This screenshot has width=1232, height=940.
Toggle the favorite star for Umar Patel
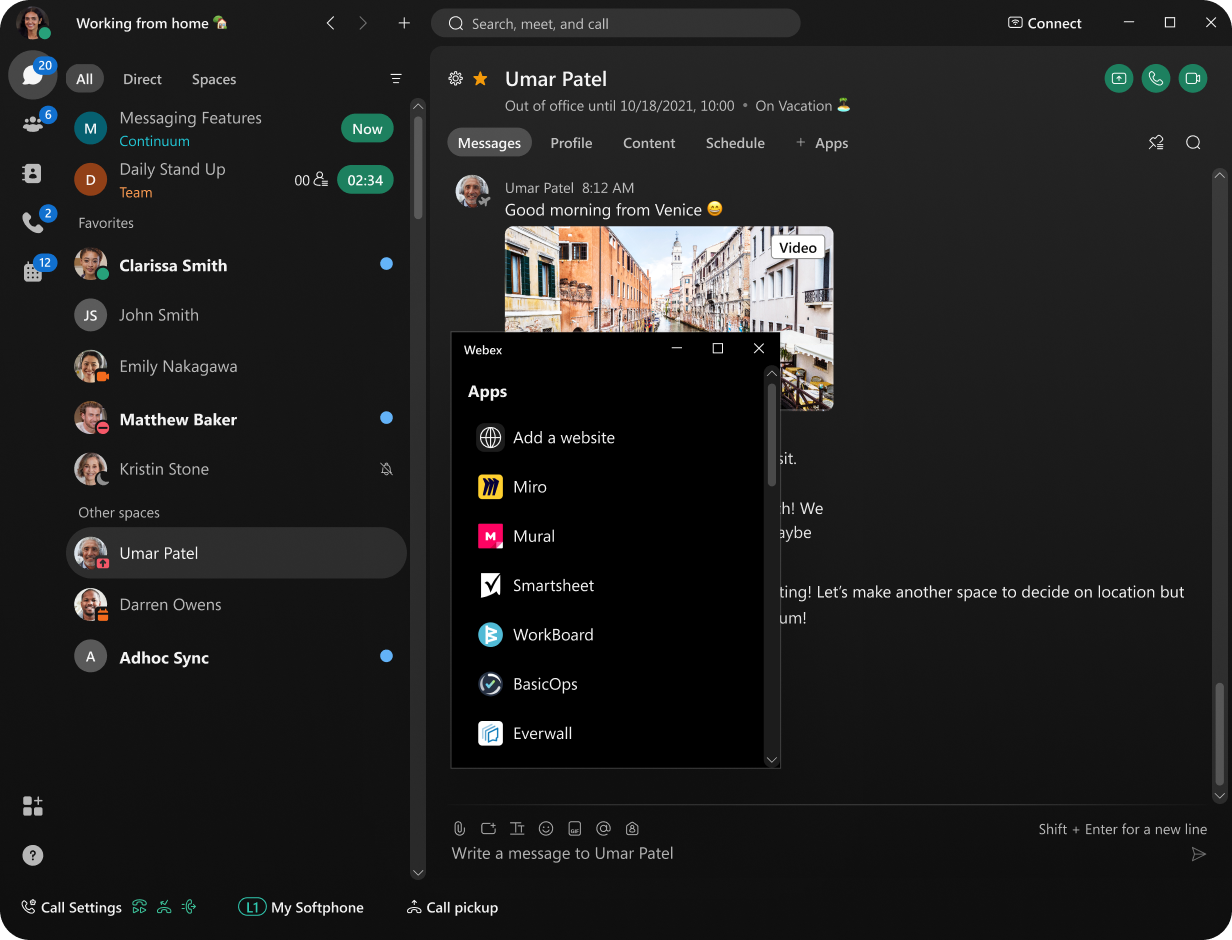tap(480, 78)
